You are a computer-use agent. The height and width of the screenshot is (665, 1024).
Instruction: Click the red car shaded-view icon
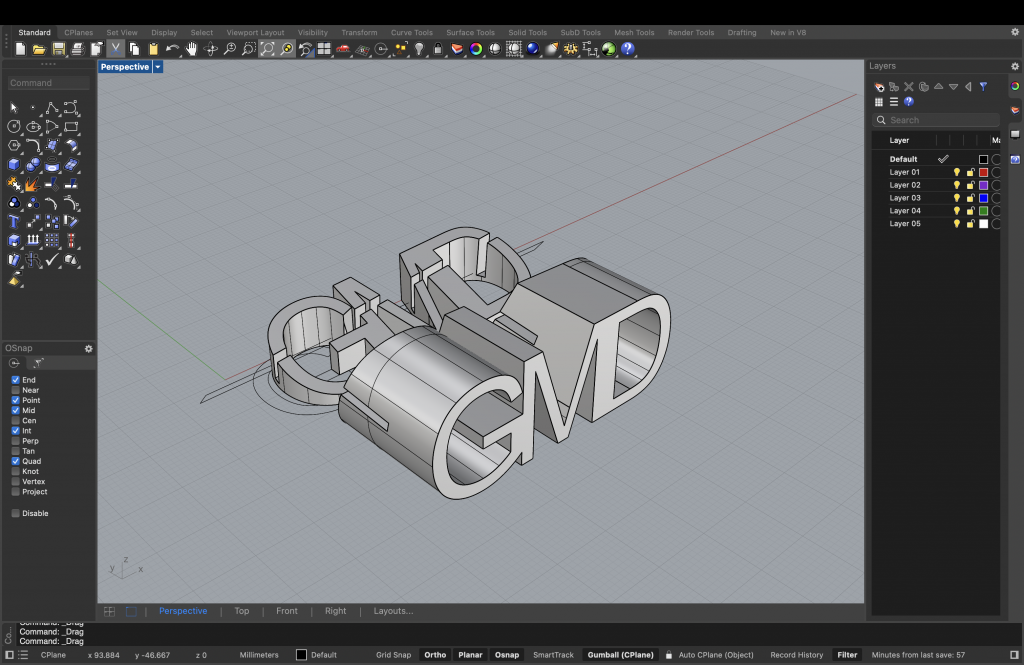click(343, 49)
